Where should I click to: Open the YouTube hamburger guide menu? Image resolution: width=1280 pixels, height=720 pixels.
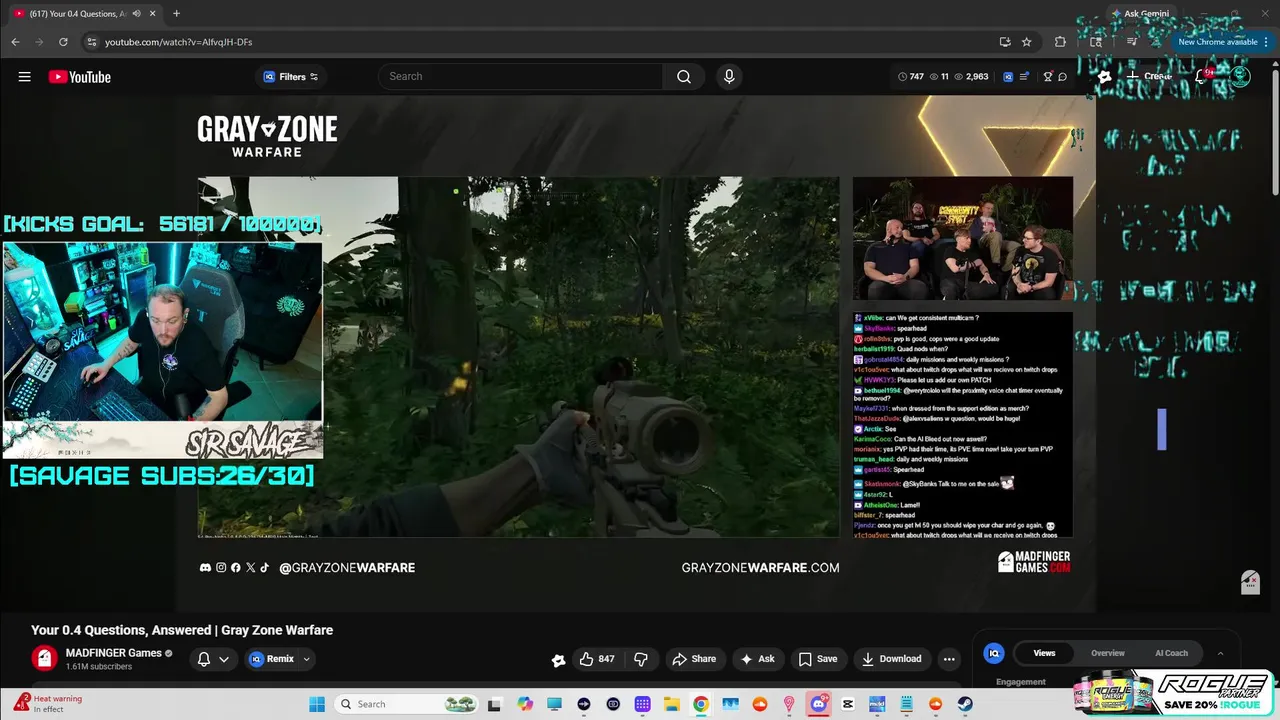[x=24, y=77]
